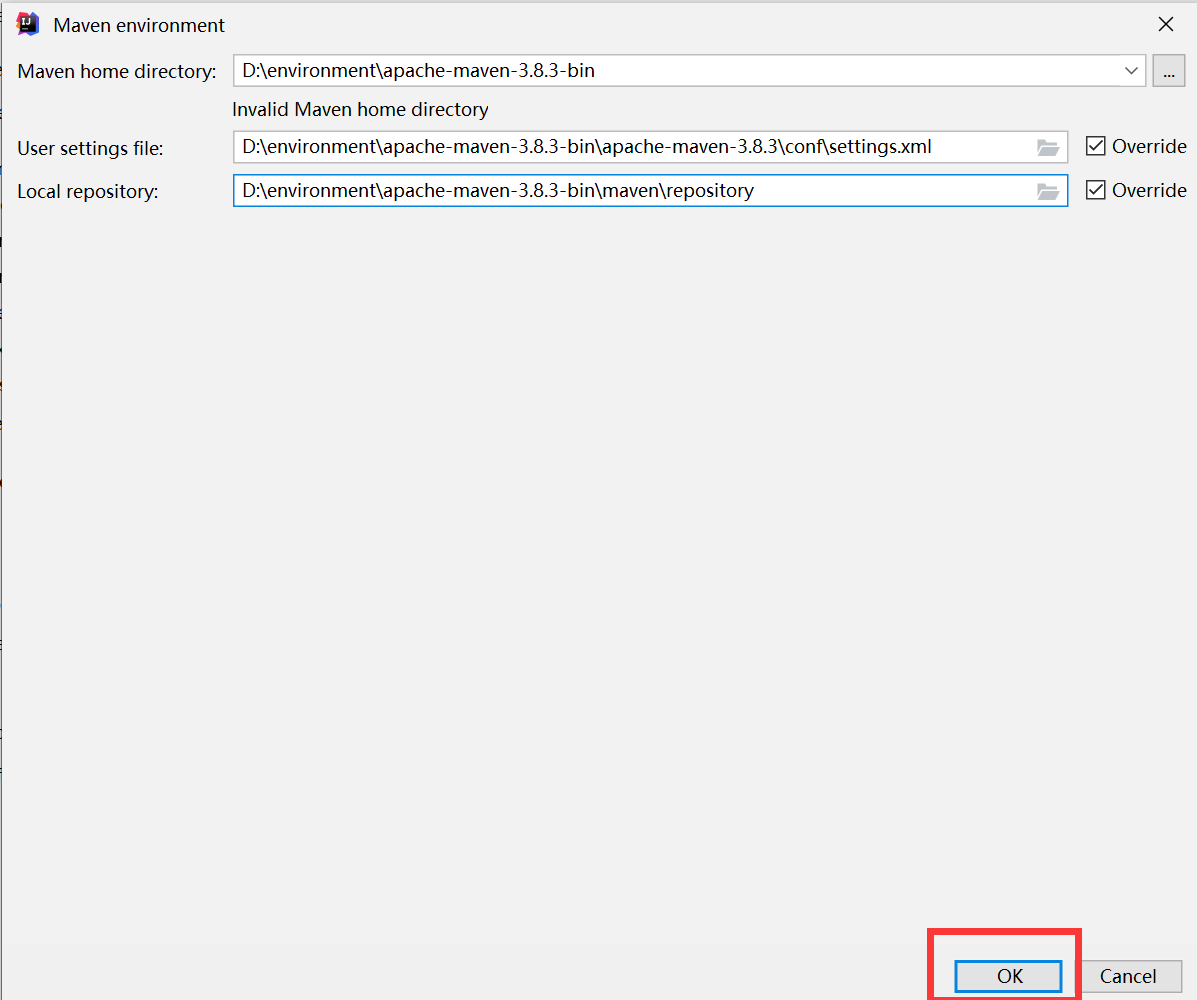Click the 'User settings file:' label
Screen dimensions: 1197x1000
90,148
